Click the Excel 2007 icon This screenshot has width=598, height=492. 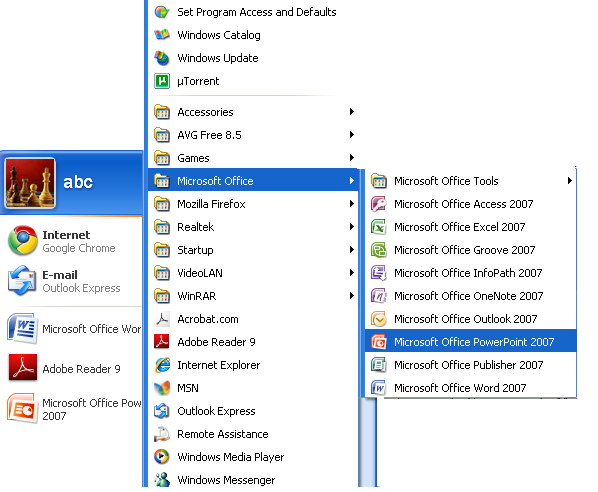[x=379, y=227]
